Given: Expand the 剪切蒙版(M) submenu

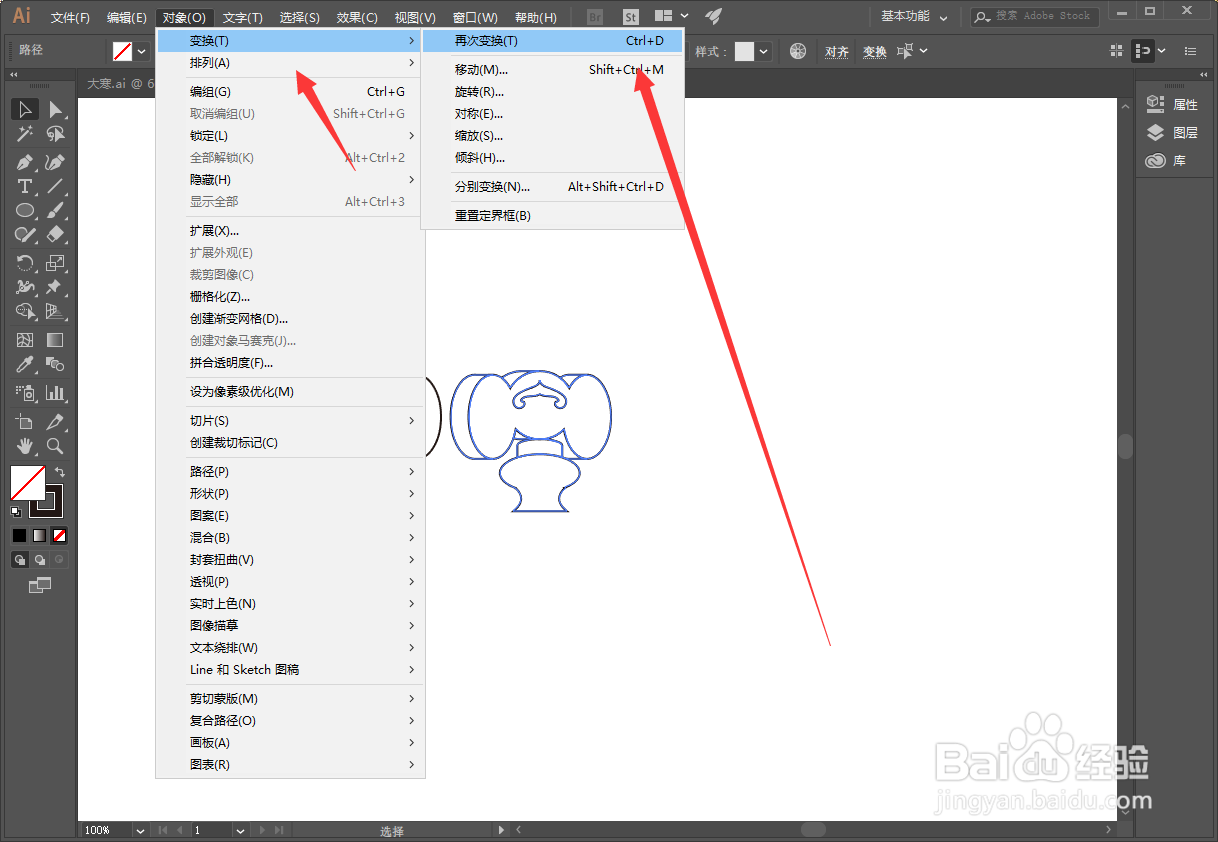Looking at the screenshot, I should (290, 698).
